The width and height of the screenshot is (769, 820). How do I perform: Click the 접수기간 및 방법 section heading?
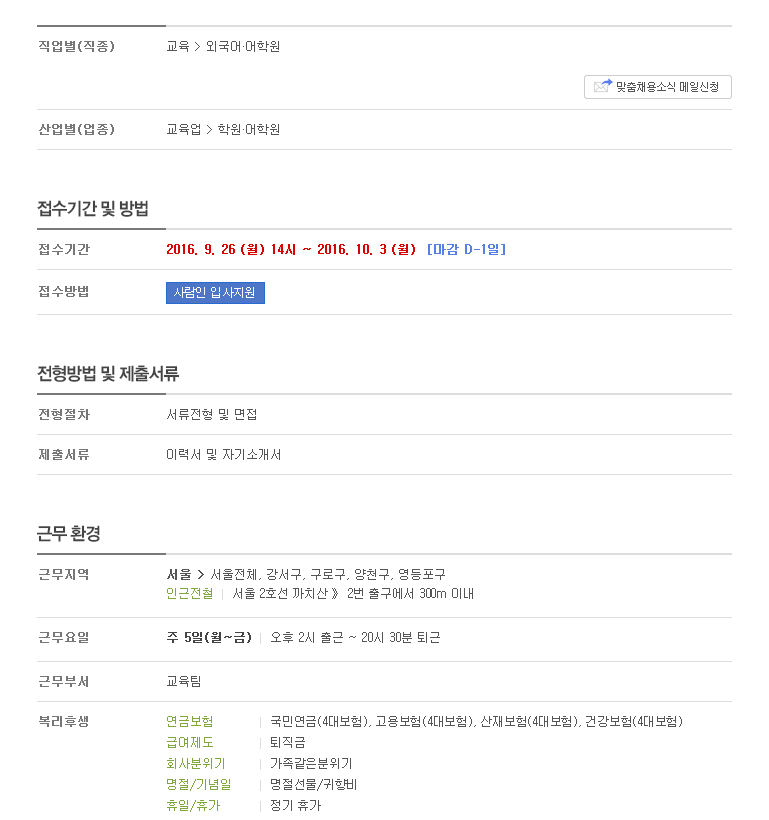(x=93, y=209)
